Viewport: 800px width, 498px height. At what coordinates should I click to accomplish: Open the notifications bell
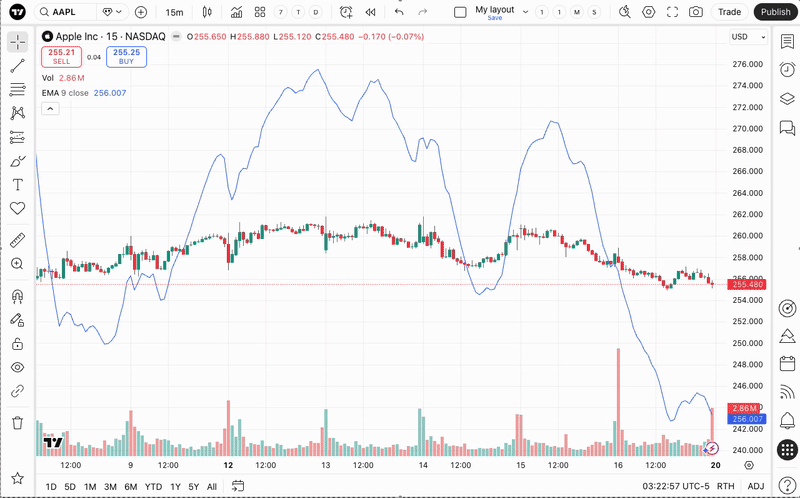(x=787, y=421)
